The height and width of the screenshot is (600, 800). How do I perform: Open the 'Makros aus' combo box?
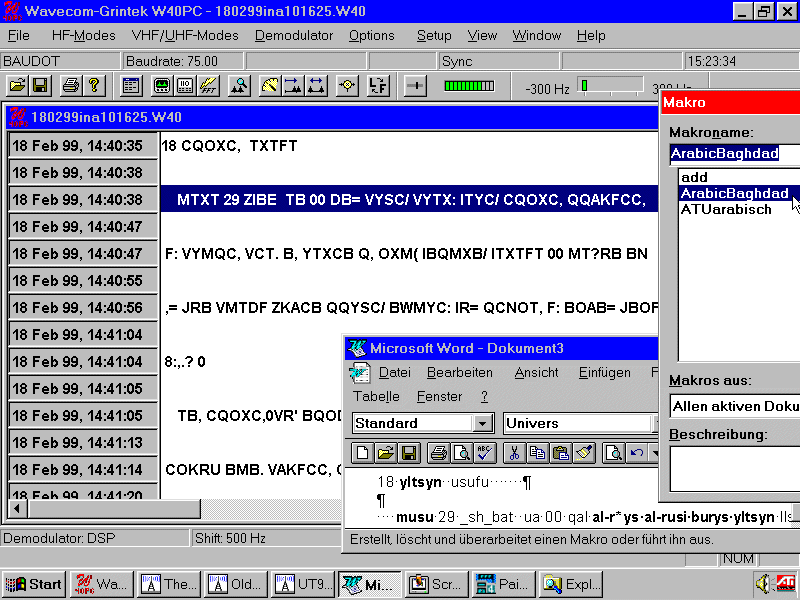coord(734,406)
